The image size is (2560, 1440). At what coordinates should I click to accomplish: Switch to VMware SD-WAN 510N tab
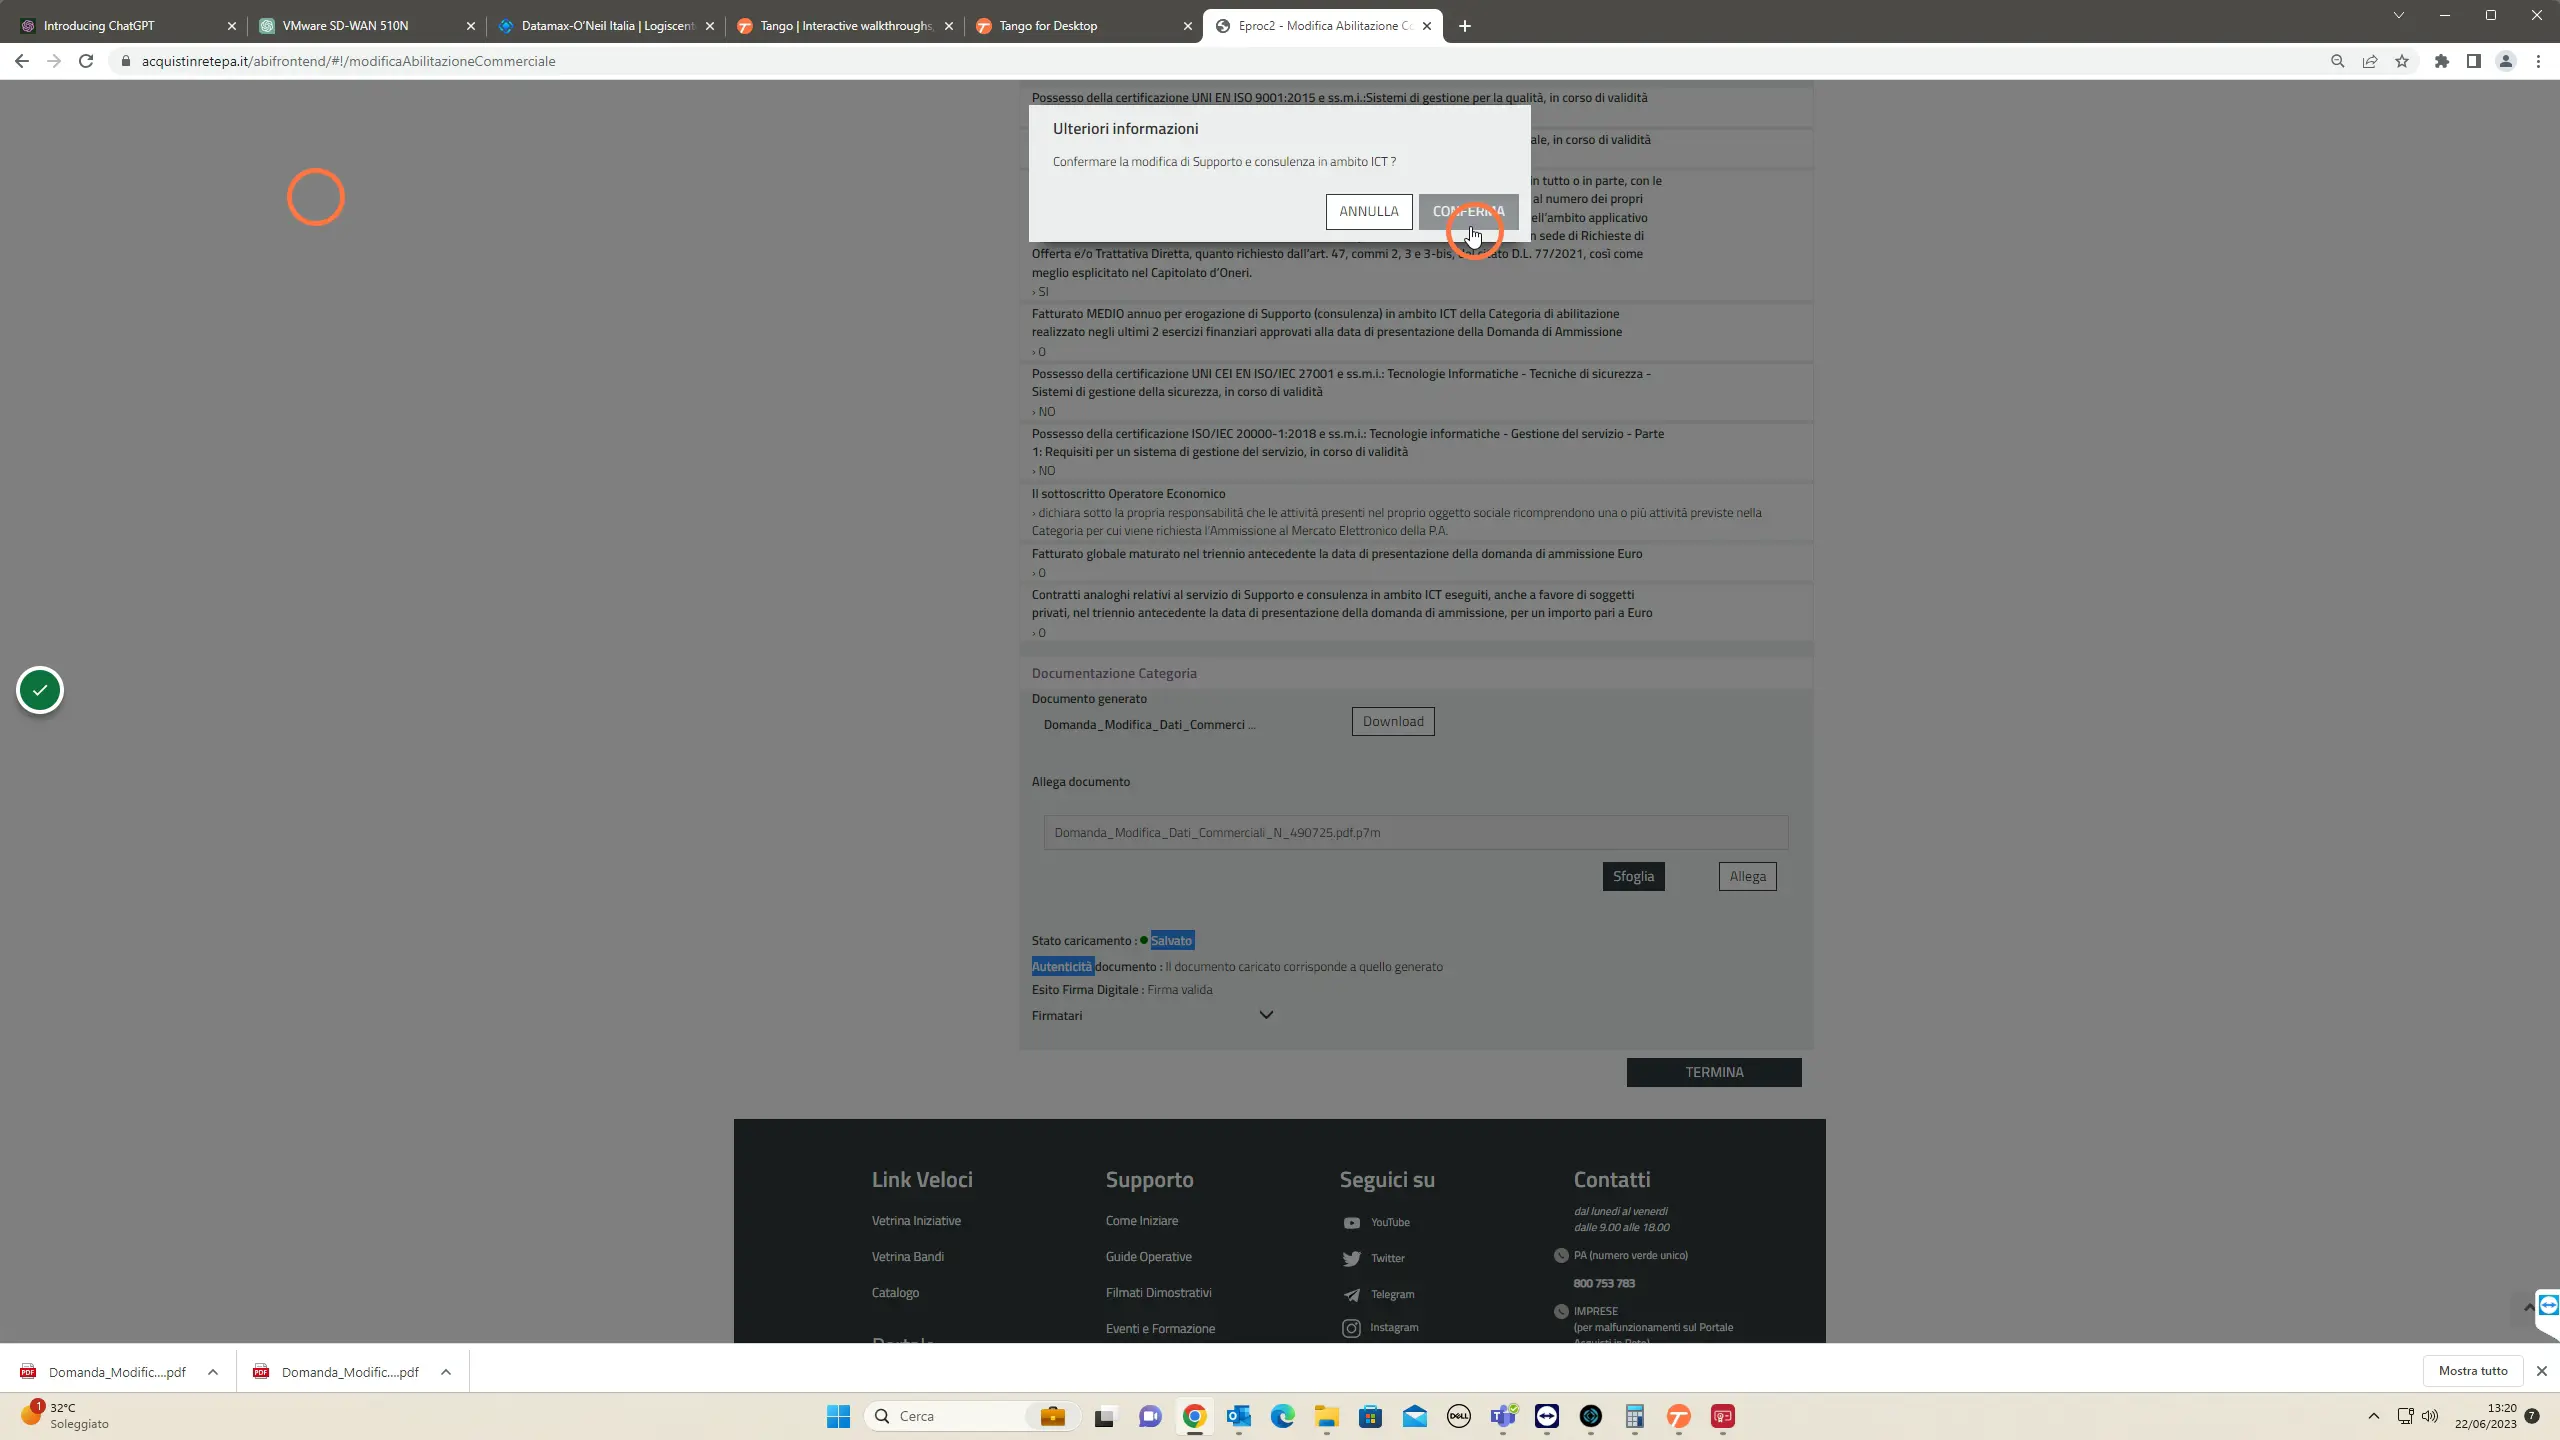point(366,26)
